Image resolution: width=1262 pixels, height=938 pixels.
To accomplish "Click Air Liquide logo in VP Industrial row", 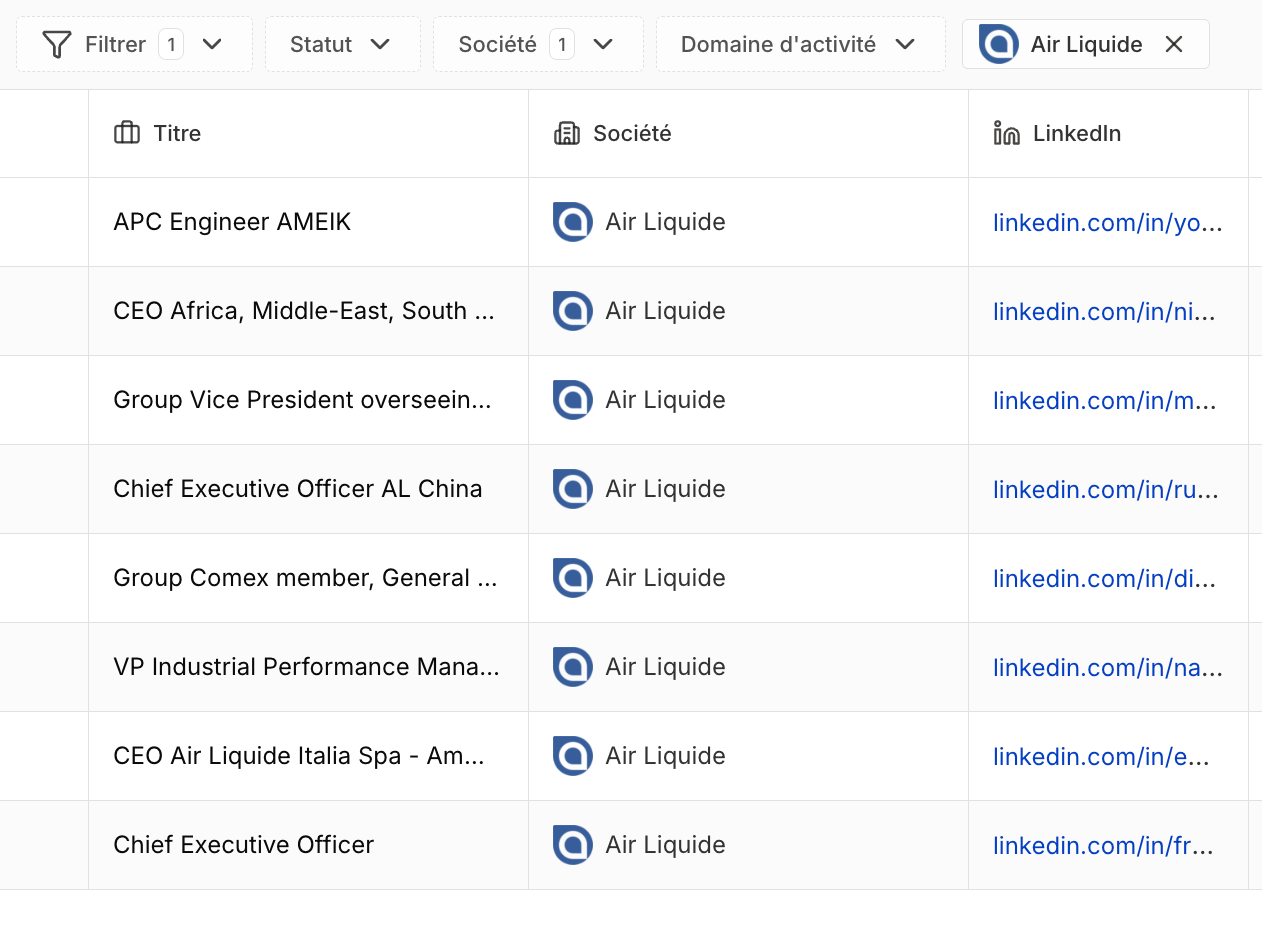I will pyautogui.click(x=573, y=667).
